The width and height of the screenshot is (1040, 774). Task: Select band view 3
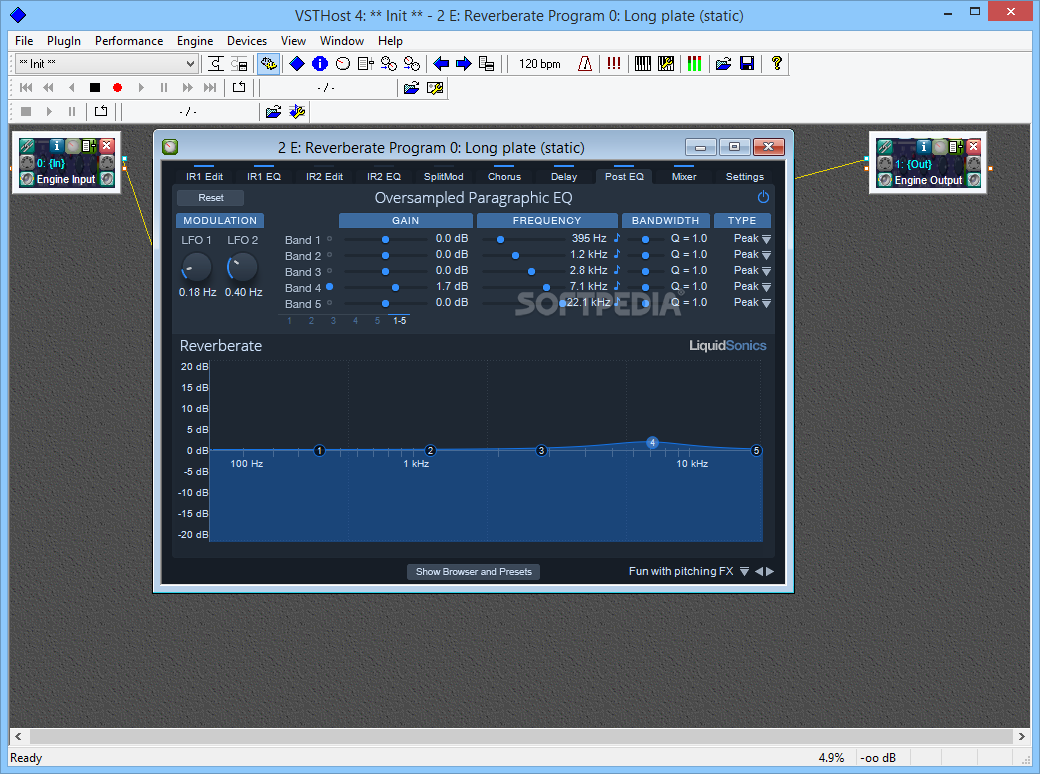click(x=333, y=320)
